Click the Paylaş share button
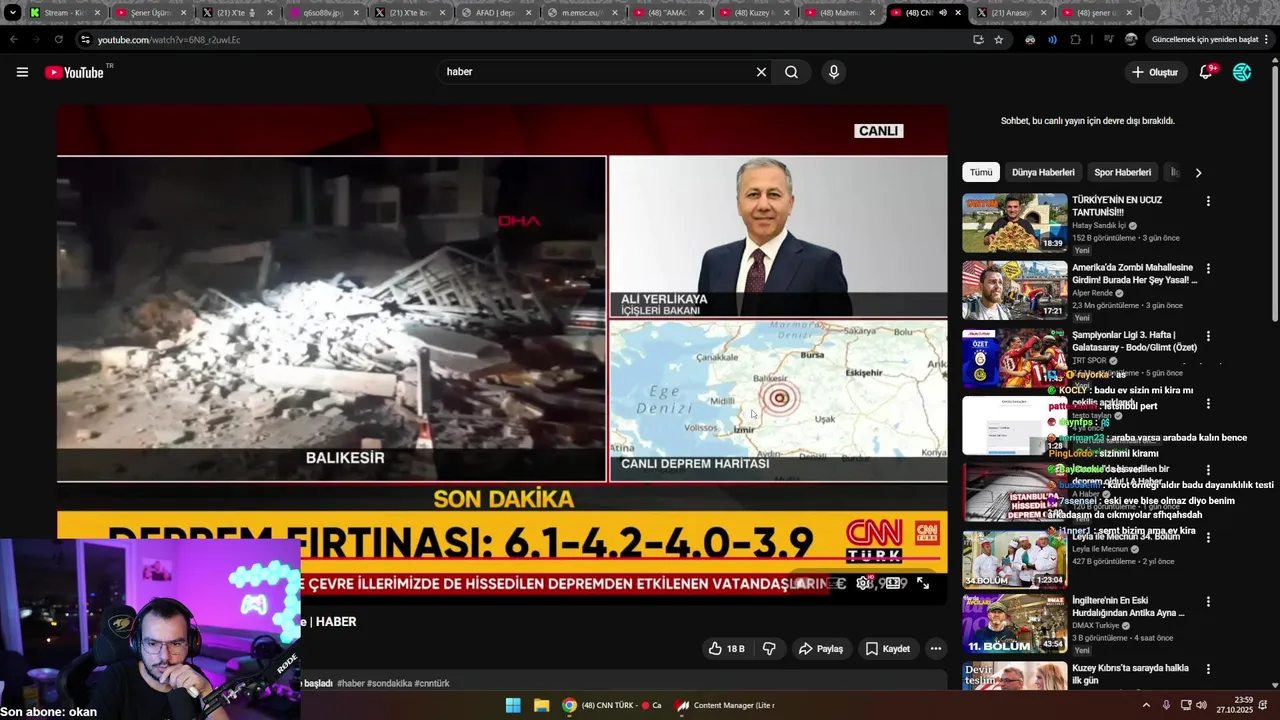Image resolution: width=1280 pixels, height=720 pixels. tap(821, 649)
